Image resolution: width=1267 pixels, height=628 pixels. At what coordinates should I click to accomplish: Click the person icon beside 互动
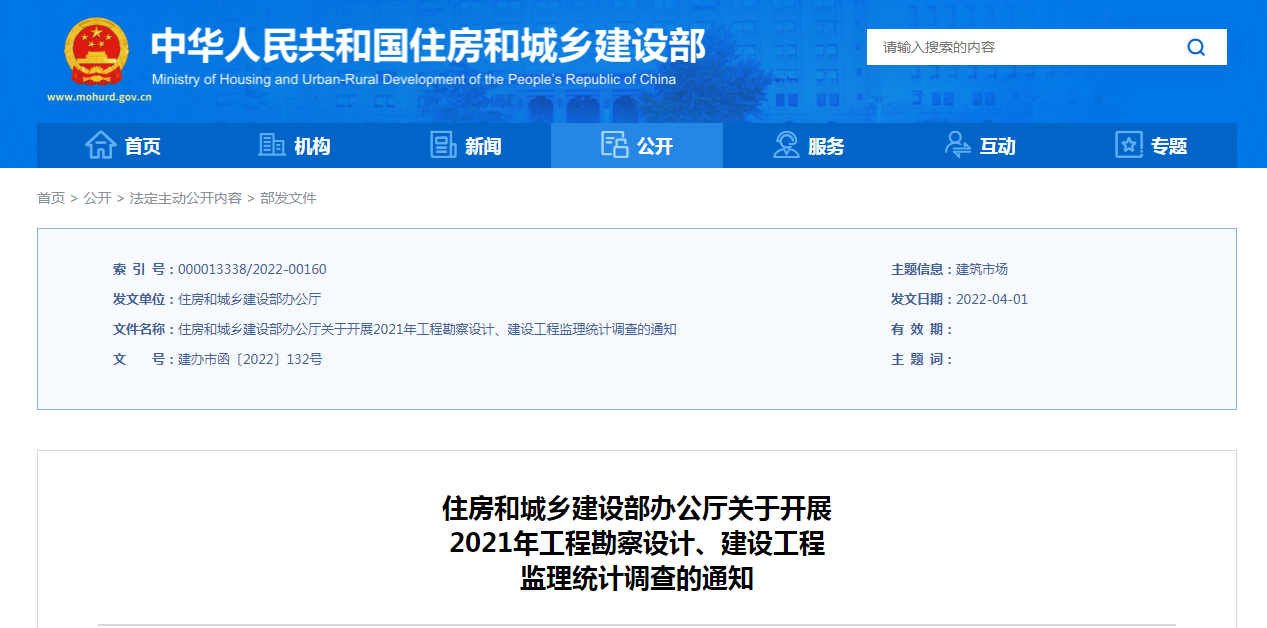(957, 145)
